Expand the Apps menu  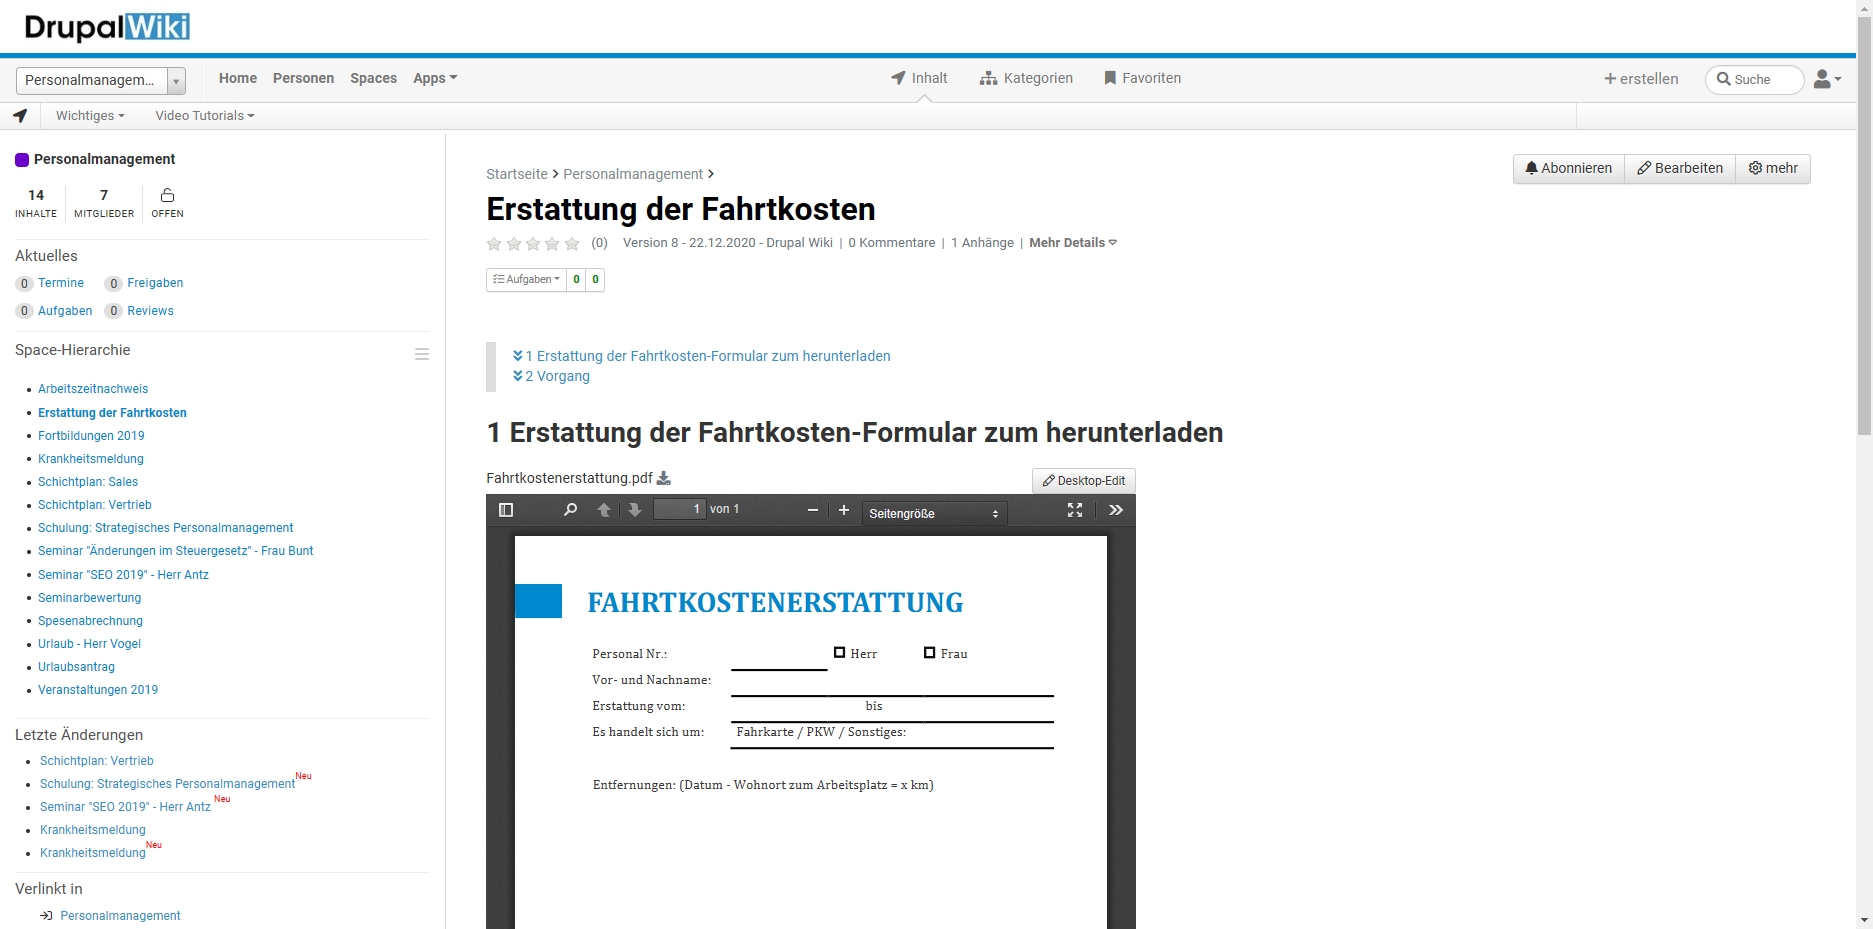(435, 78)
